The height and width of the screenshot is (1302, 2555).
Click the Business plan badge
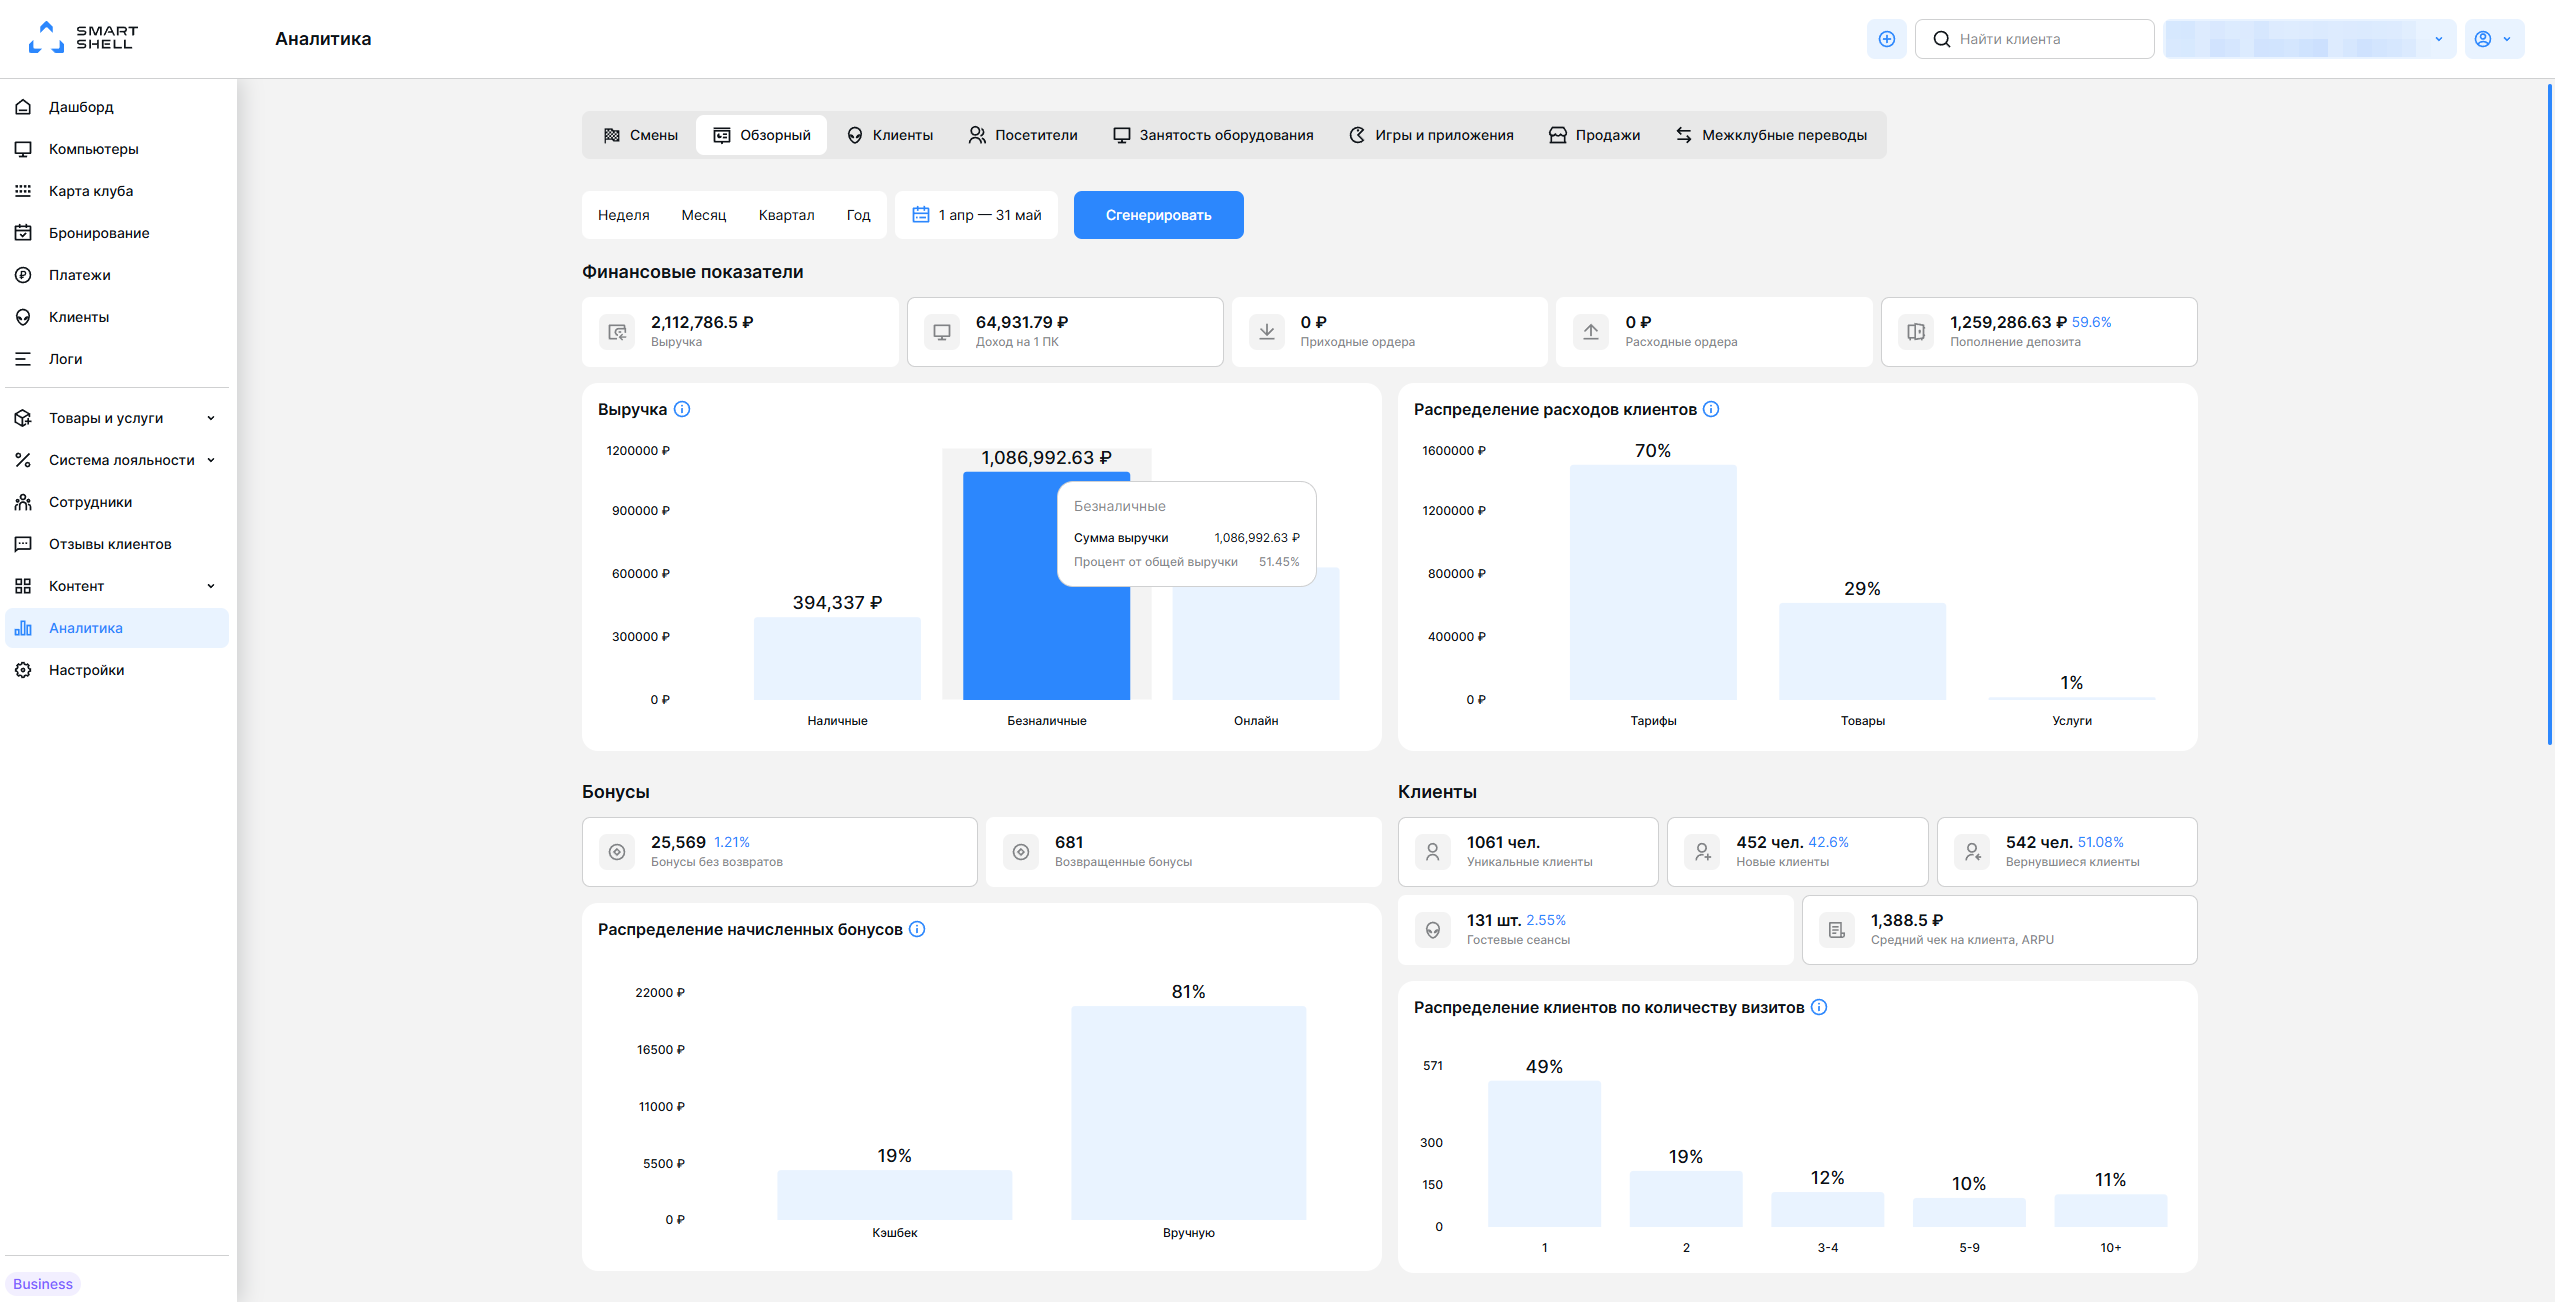[x=43, y=1284]
